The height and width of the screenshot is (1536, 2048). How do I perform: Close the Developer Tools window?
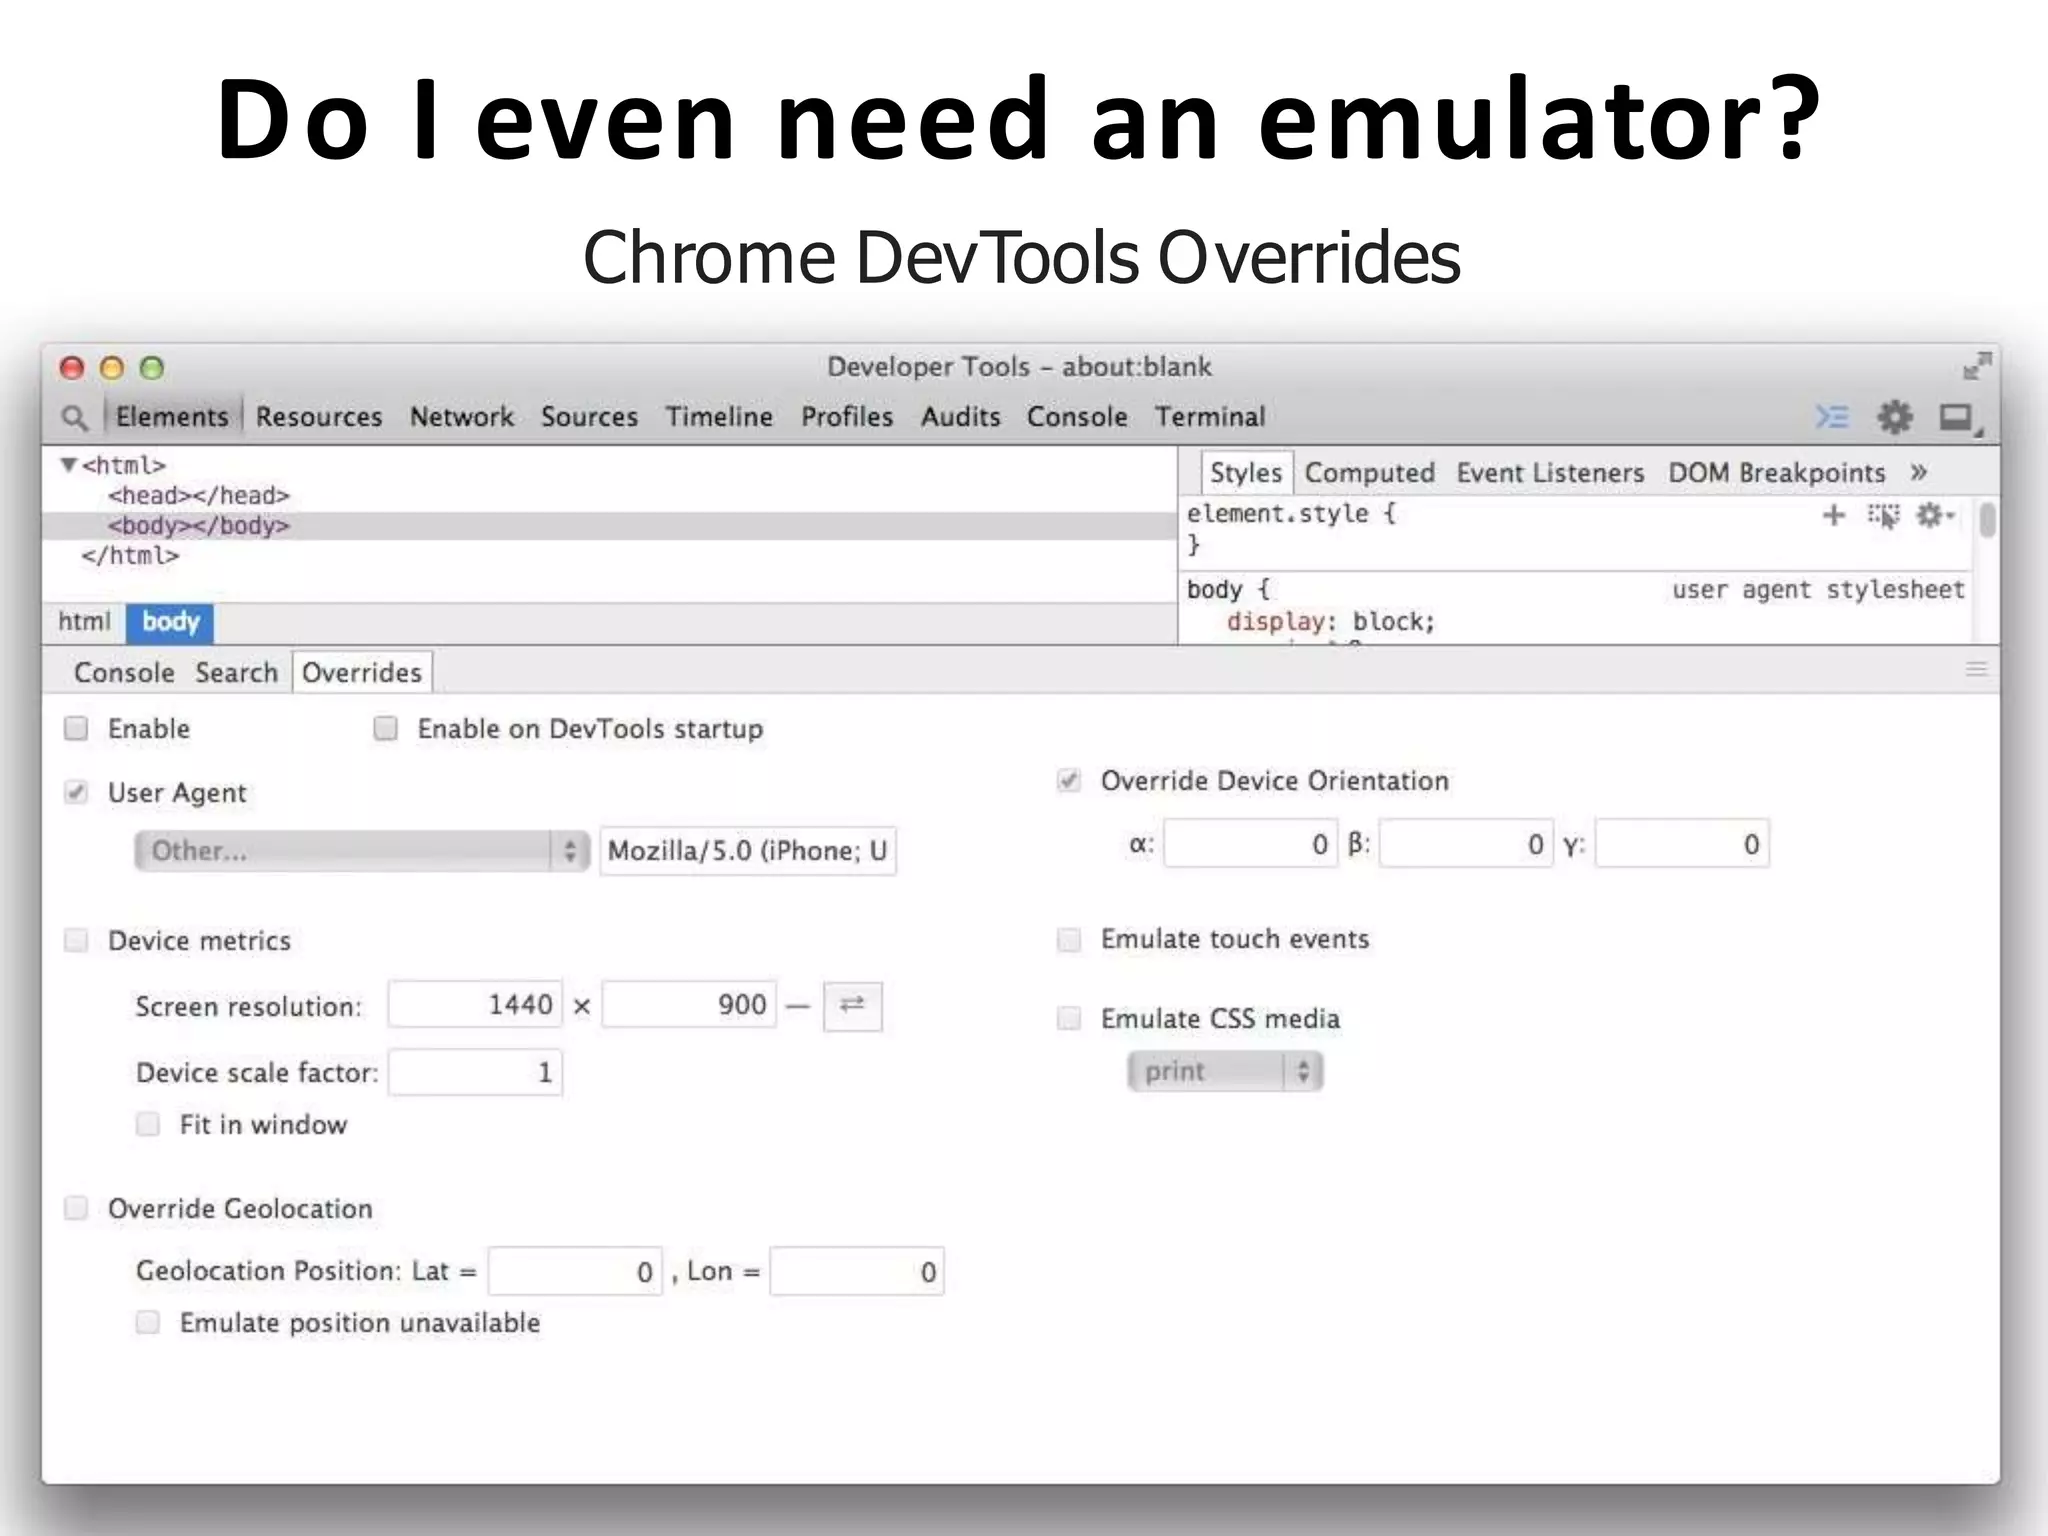coord(71,368)
